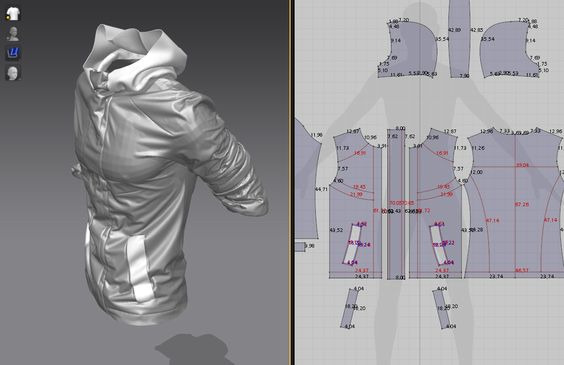Click the 42.89 measurement on hood strip
This screenshot has height=365, width=564.
coord(454,30)
